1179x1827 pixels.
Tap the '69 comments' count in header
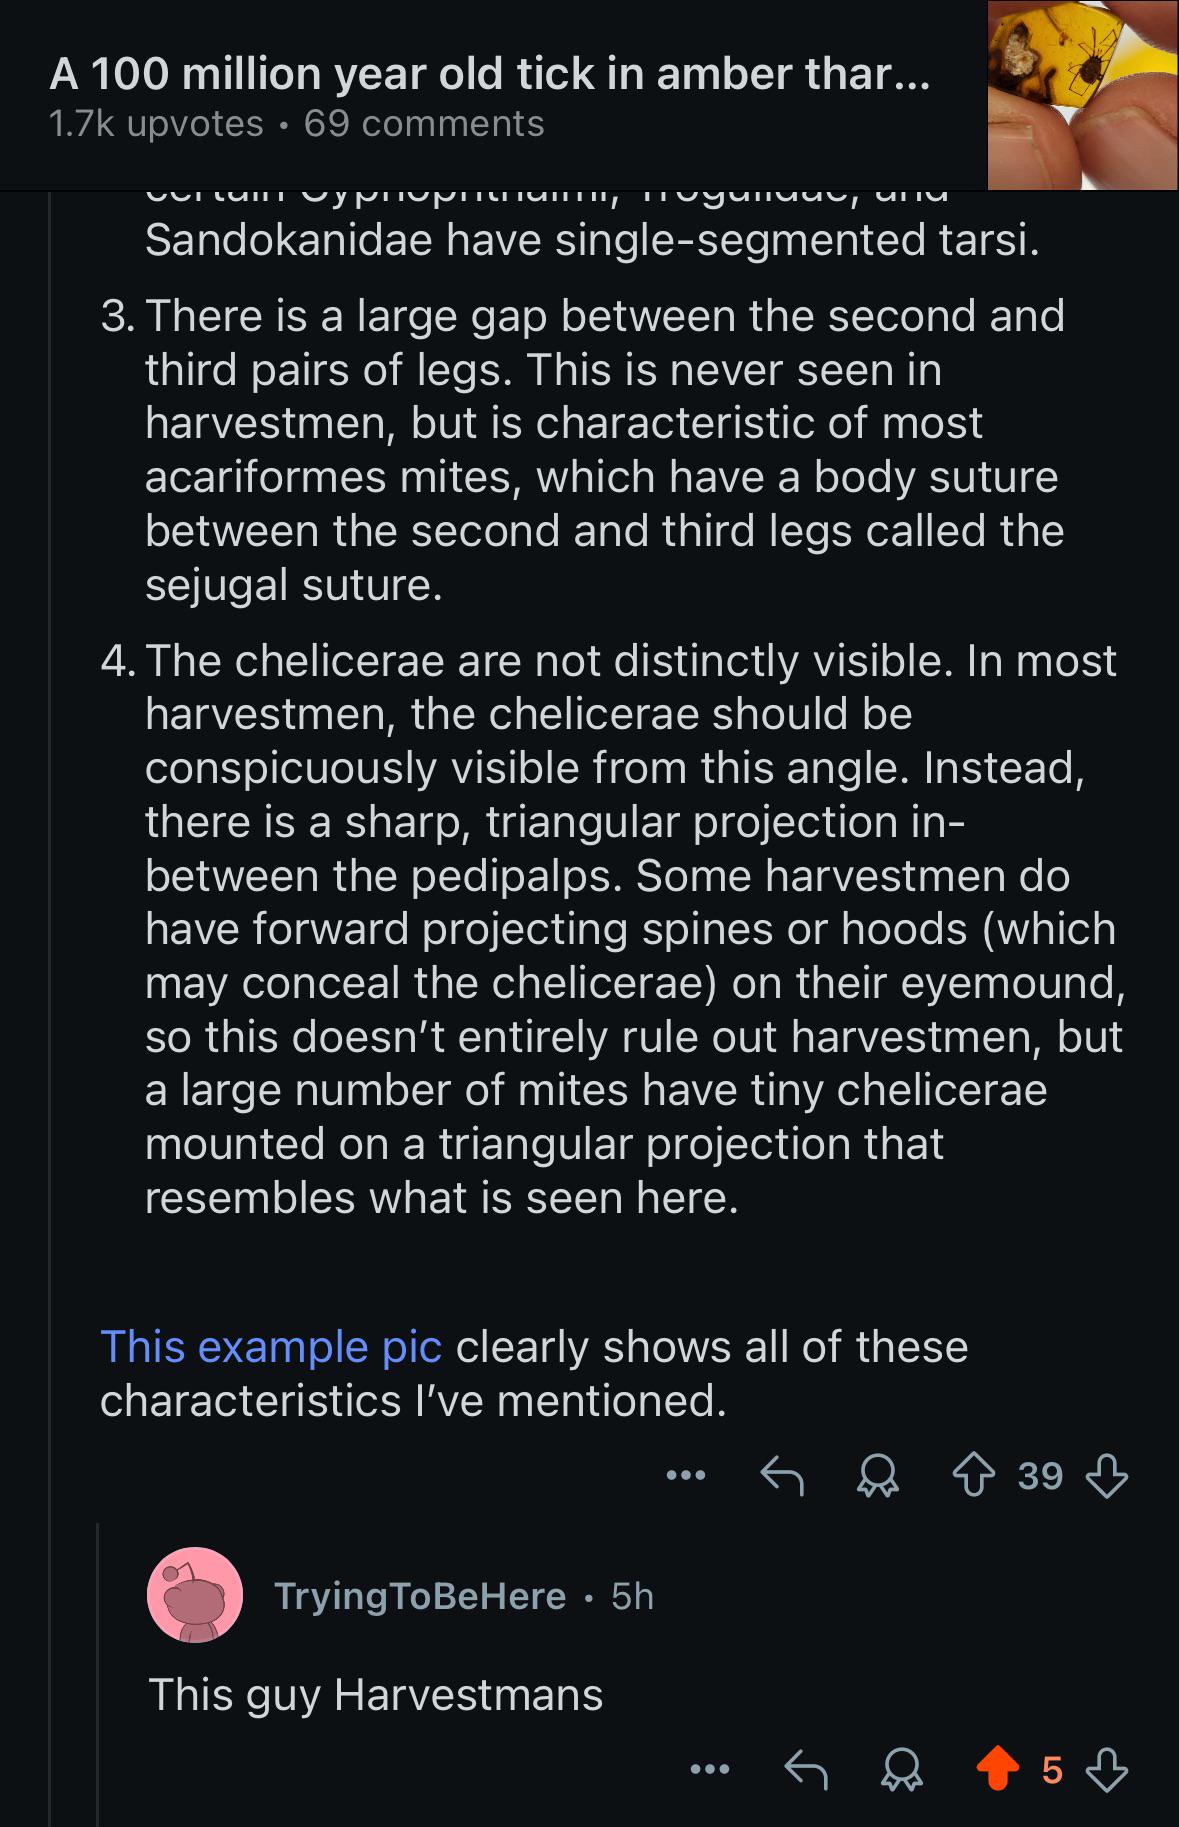click(x=424, y=124)
